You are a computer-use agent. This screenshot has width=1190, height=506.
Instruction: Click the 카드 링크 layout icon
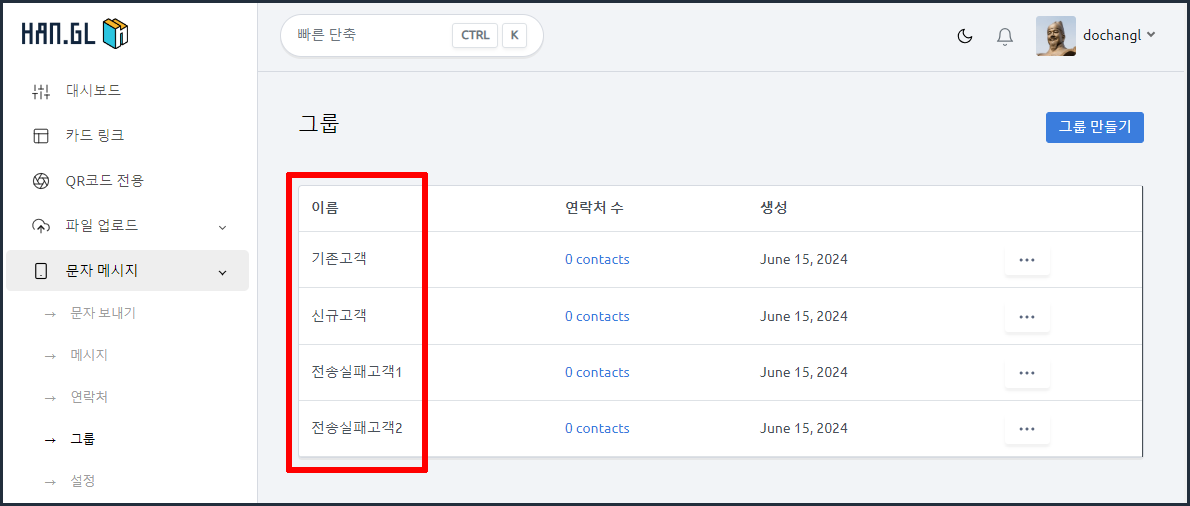coord(41,137)
